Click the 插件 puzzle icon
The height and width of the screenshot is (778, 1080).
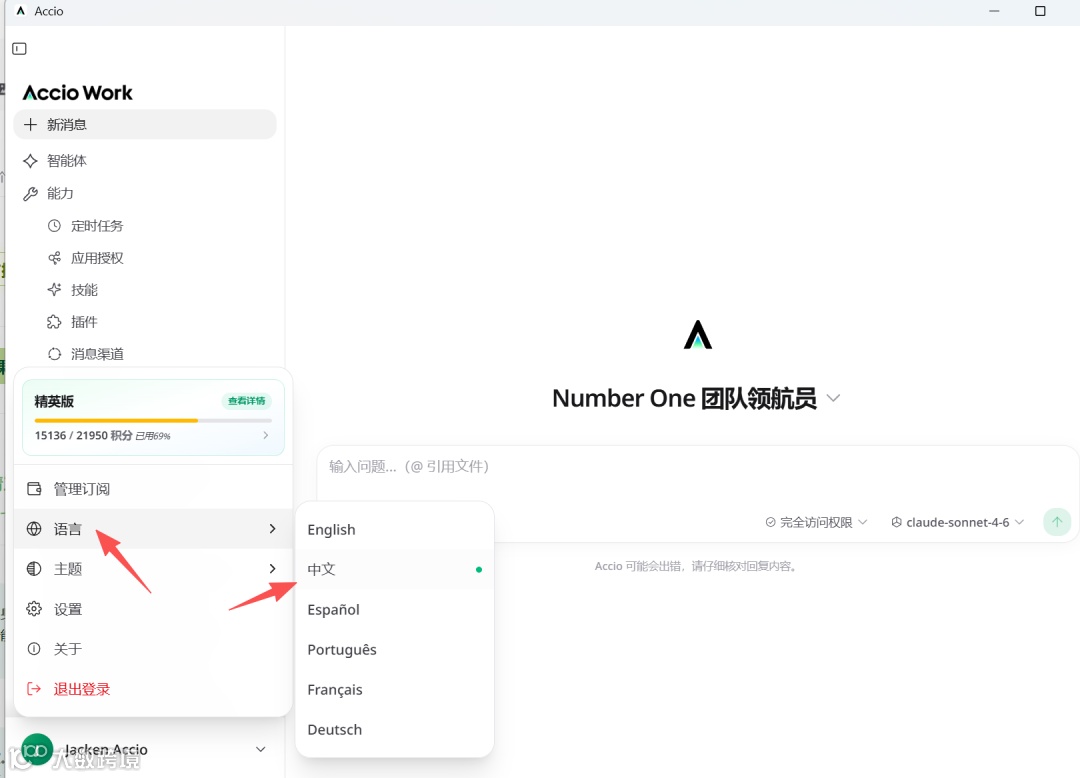click(x=54, y=322)
